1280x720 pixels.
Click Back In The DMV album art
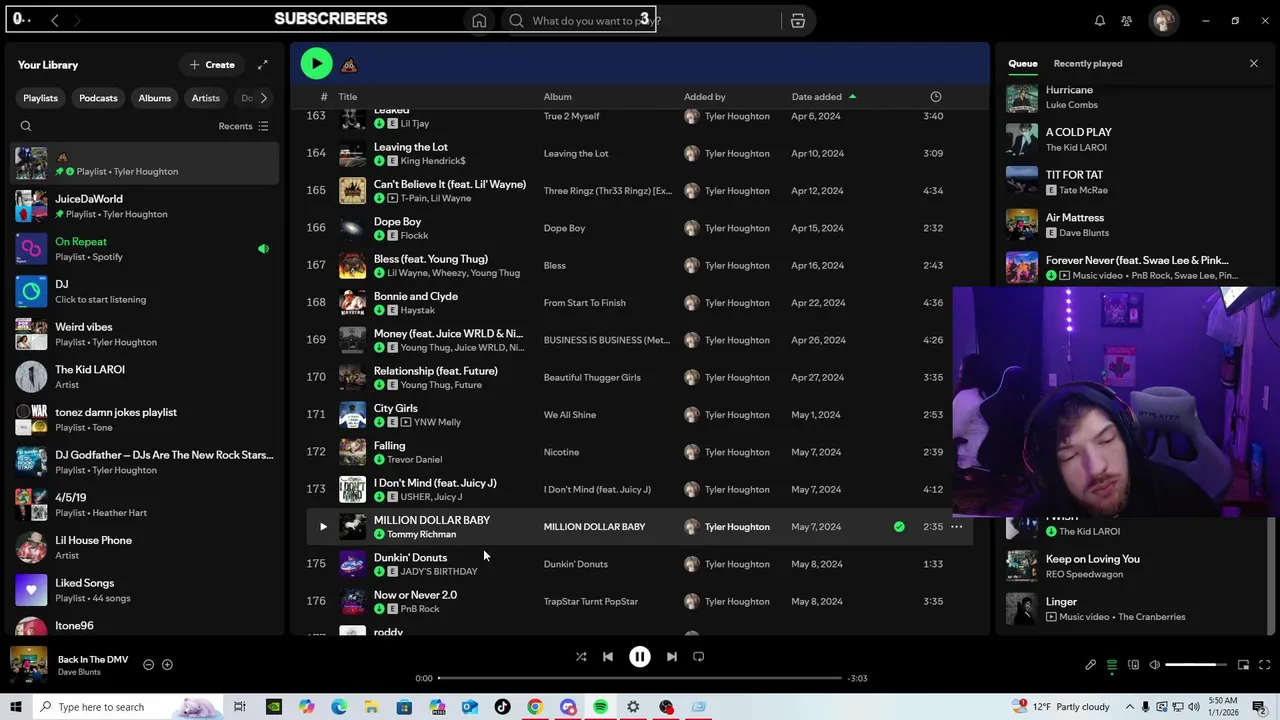pos(29,665)
